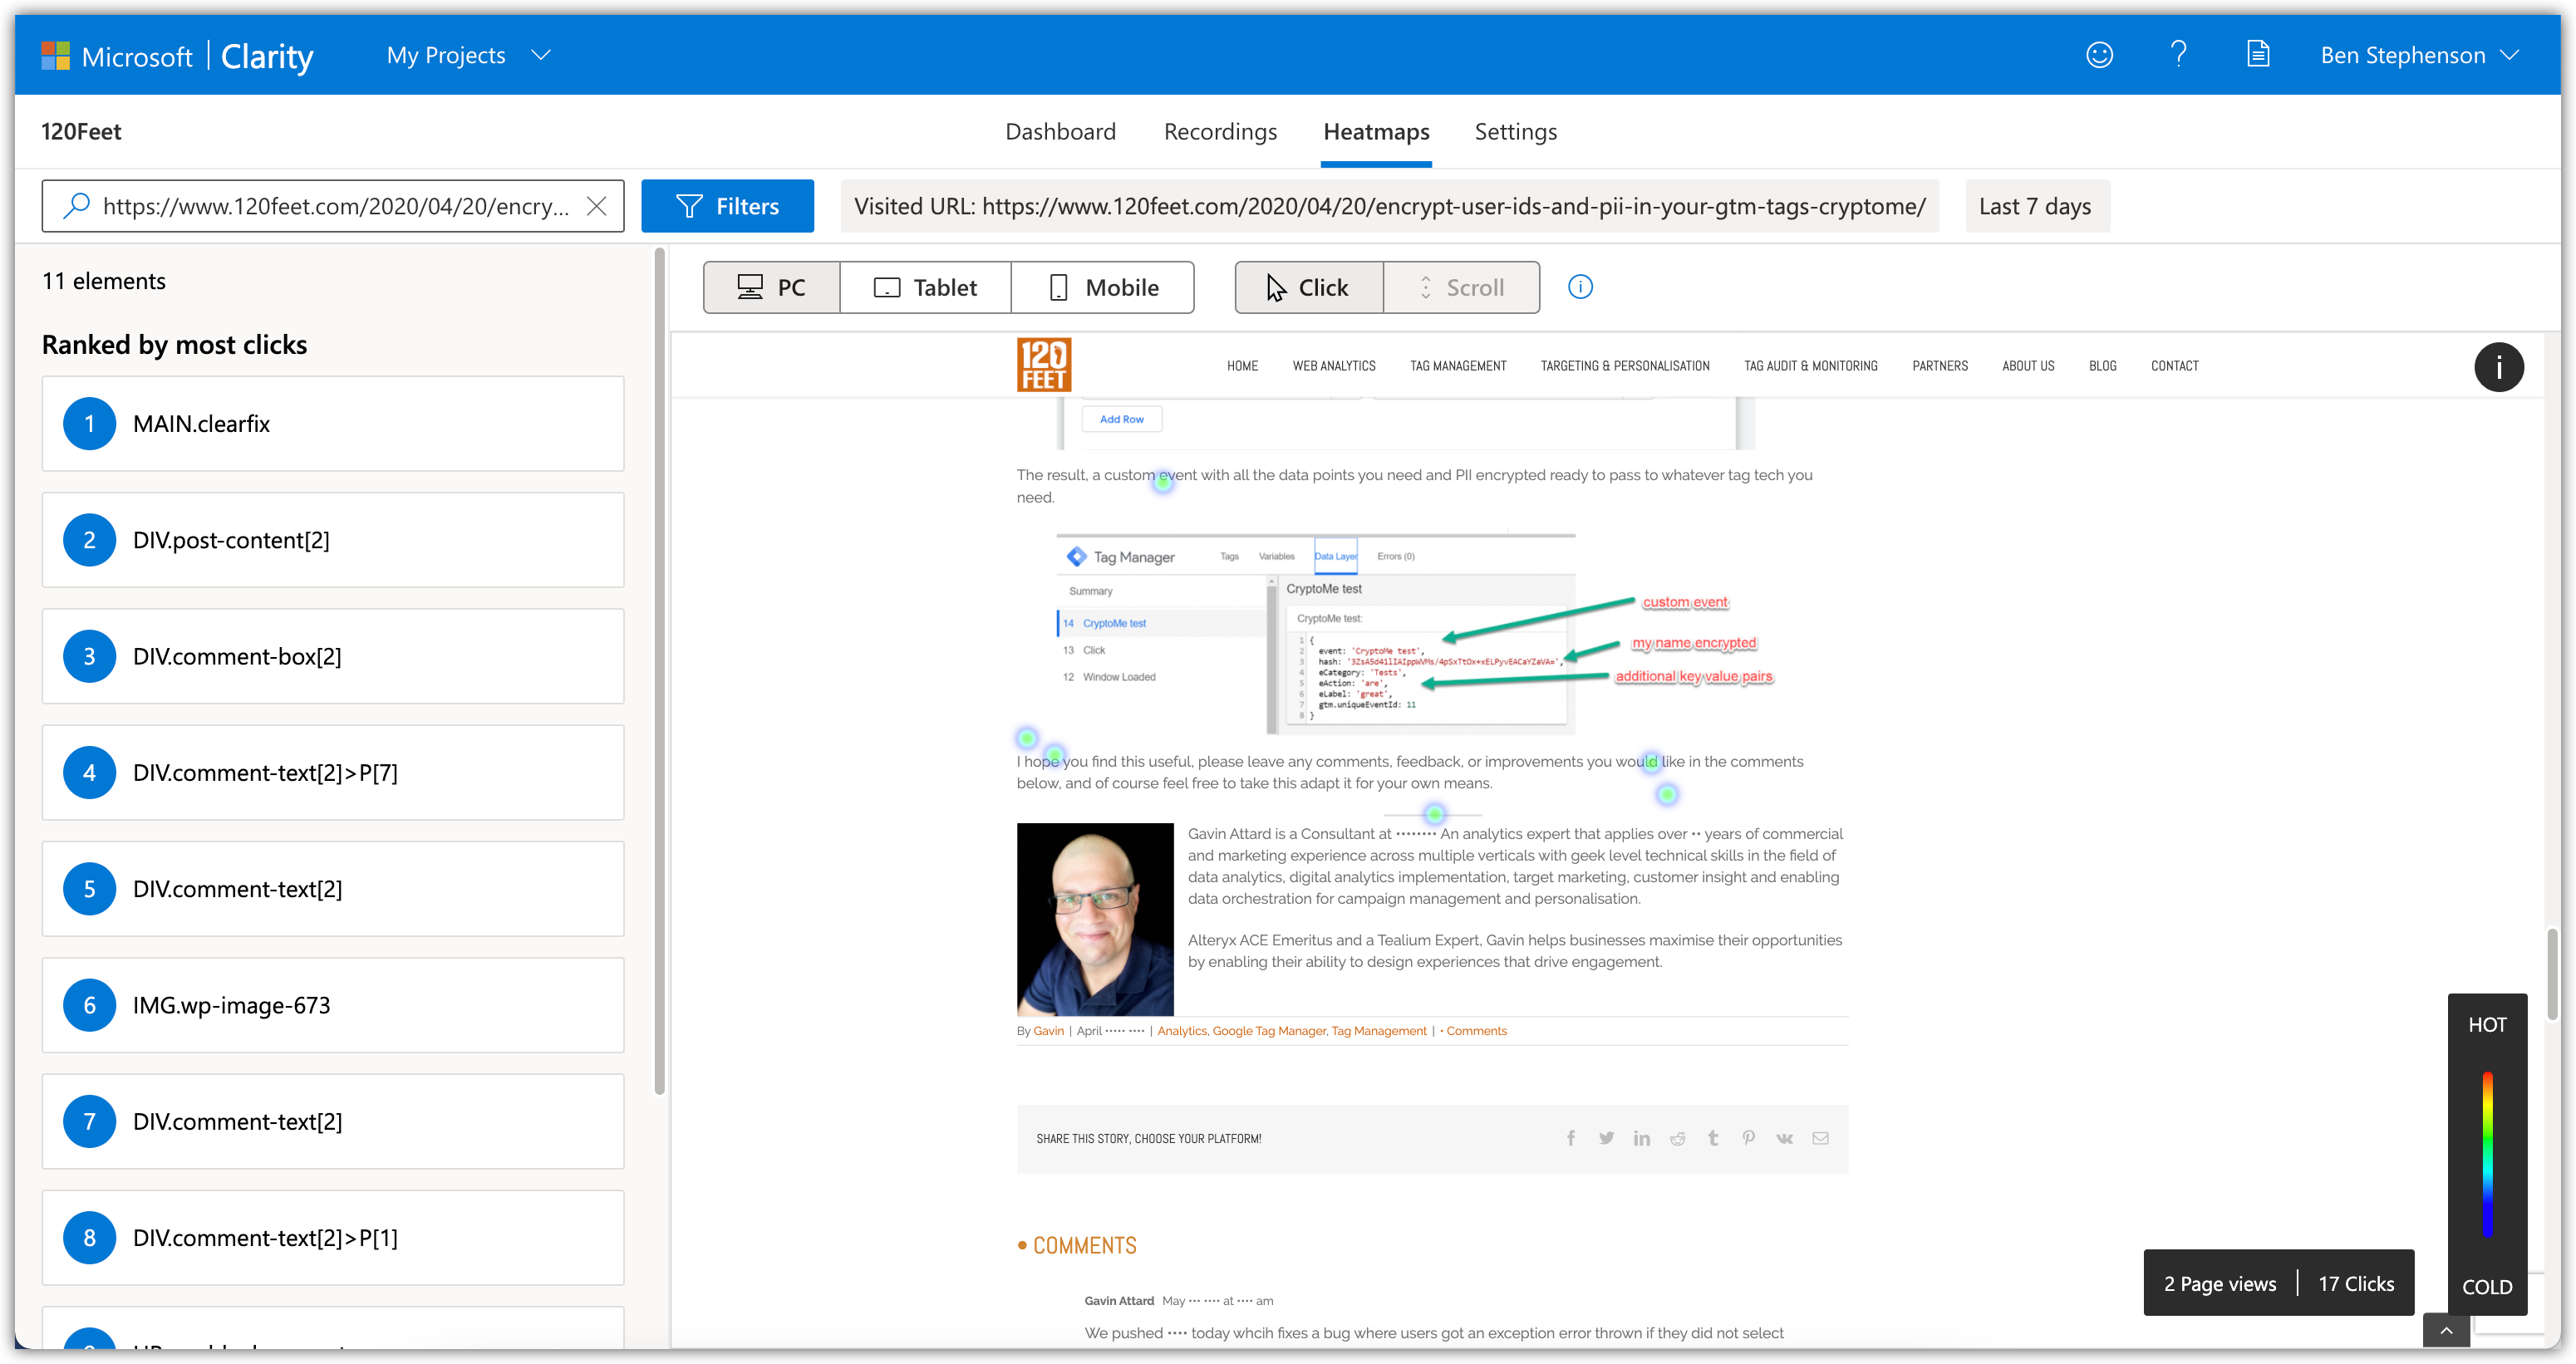Click HOME in site navigation
The width and height of the screenshot is (2576, 1364).
pos(1242,366)
